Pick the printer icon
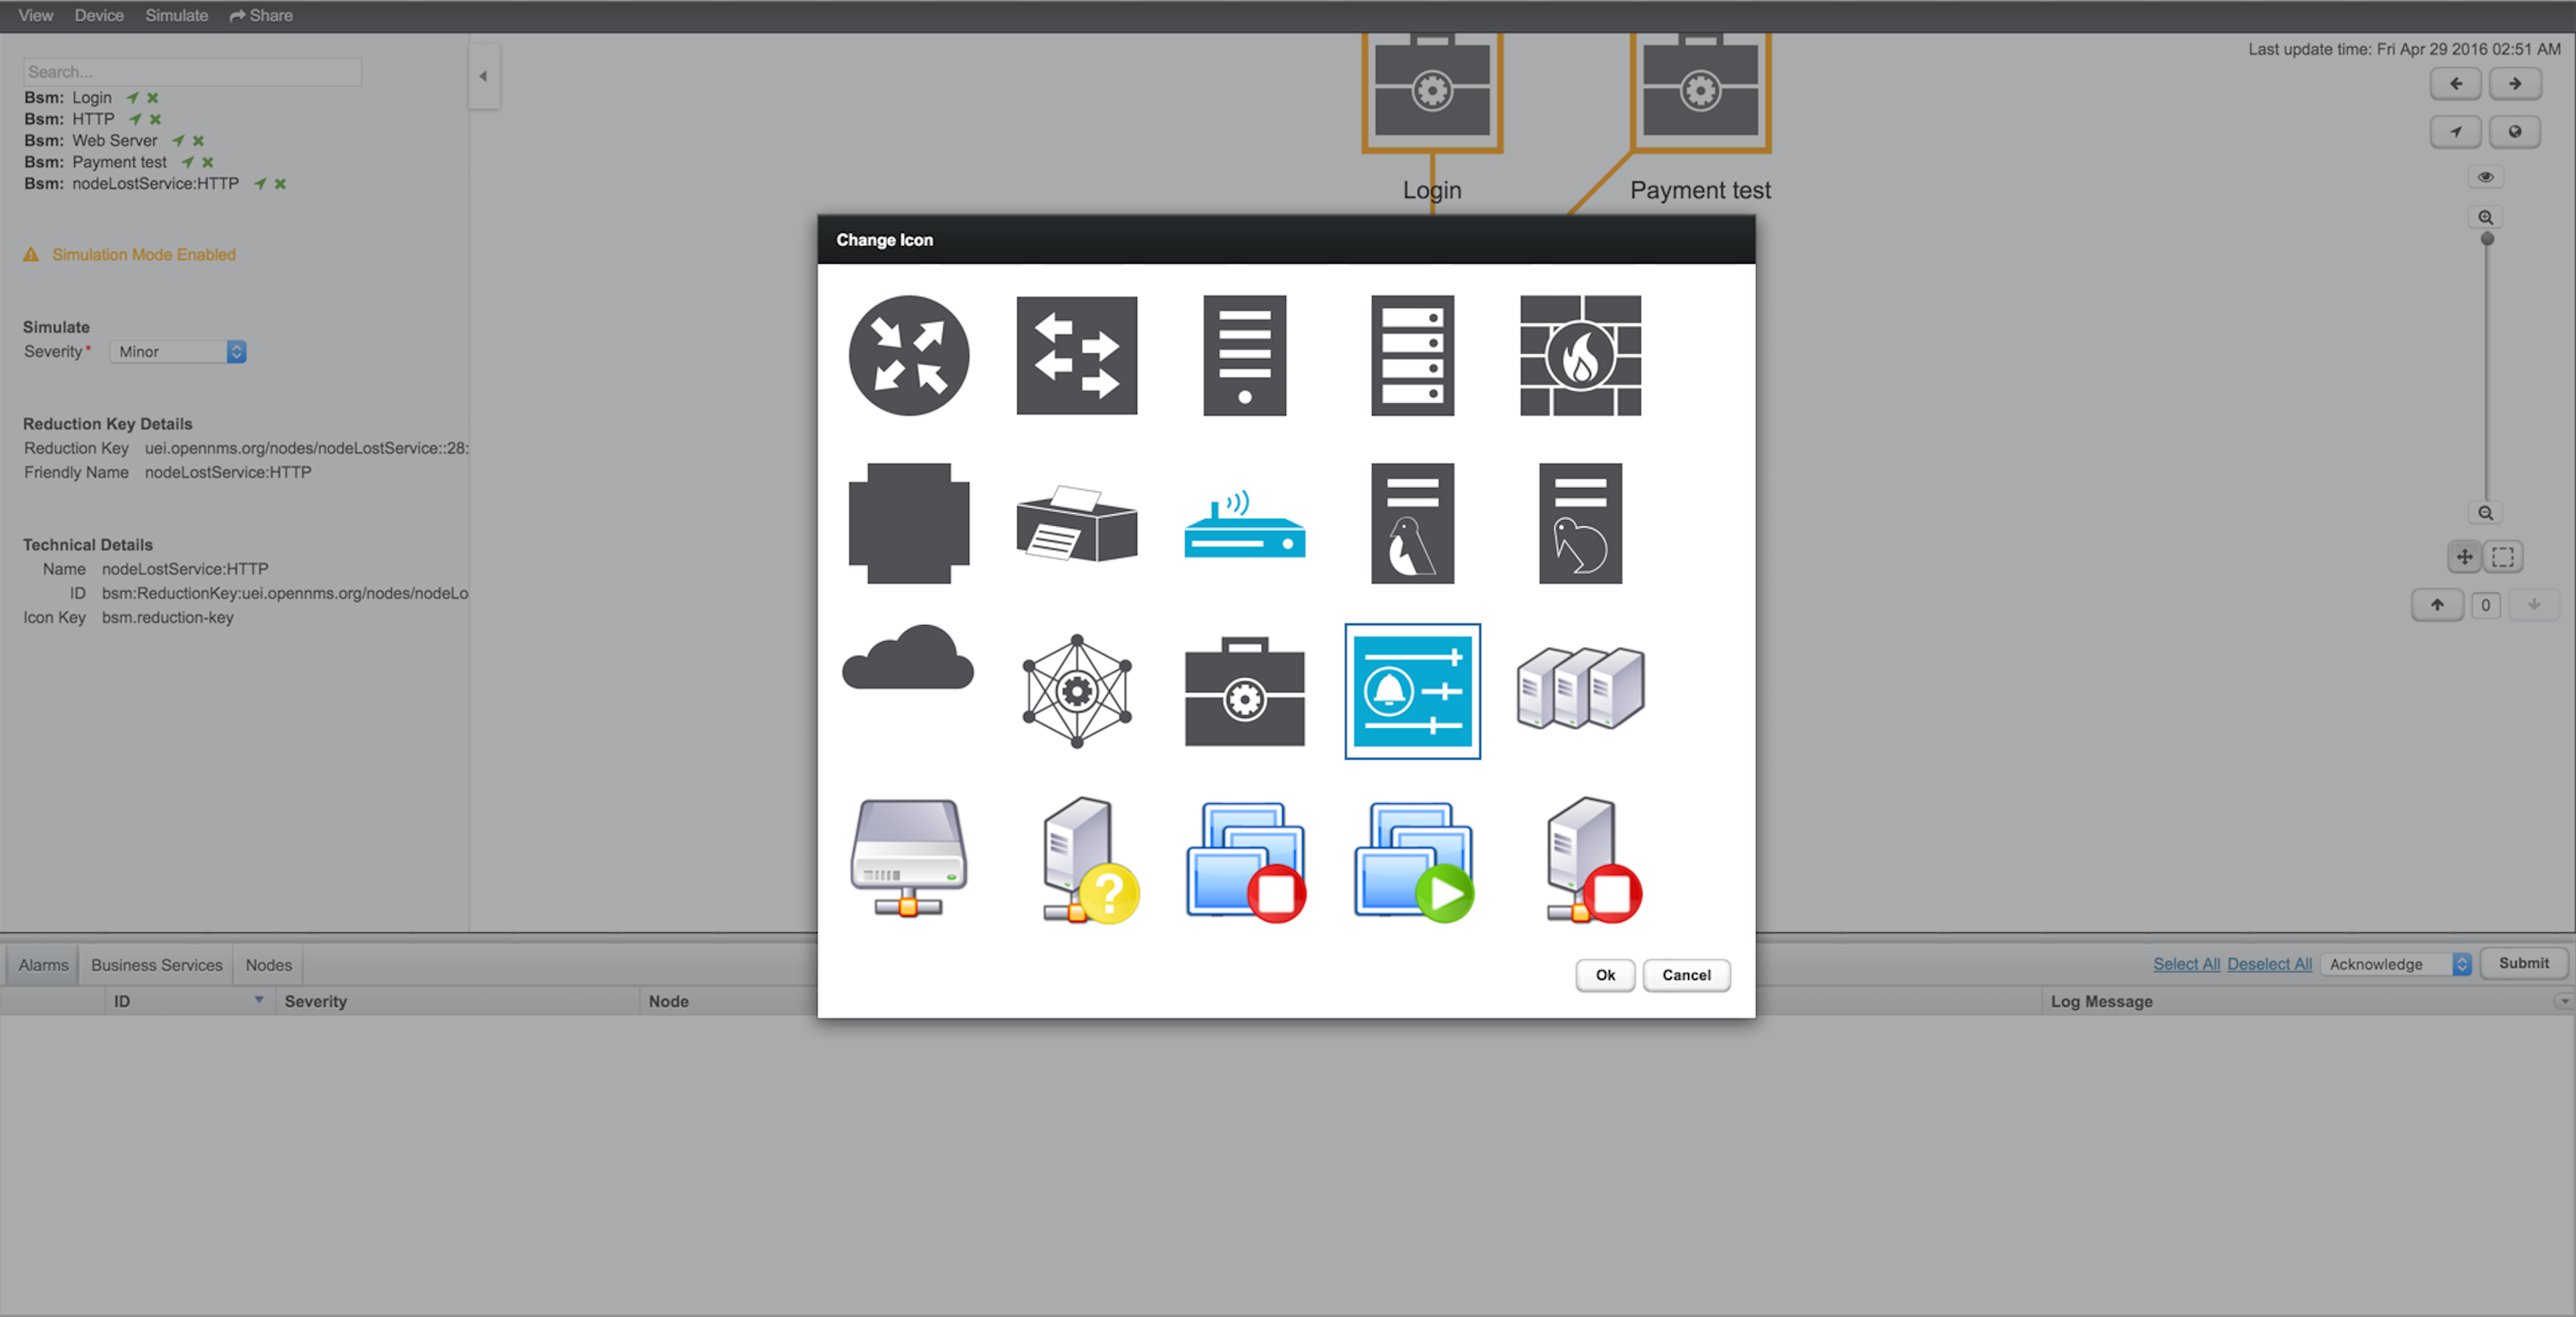Viewport: 2576px width, 1317px height. click(x=1076, y=523)
